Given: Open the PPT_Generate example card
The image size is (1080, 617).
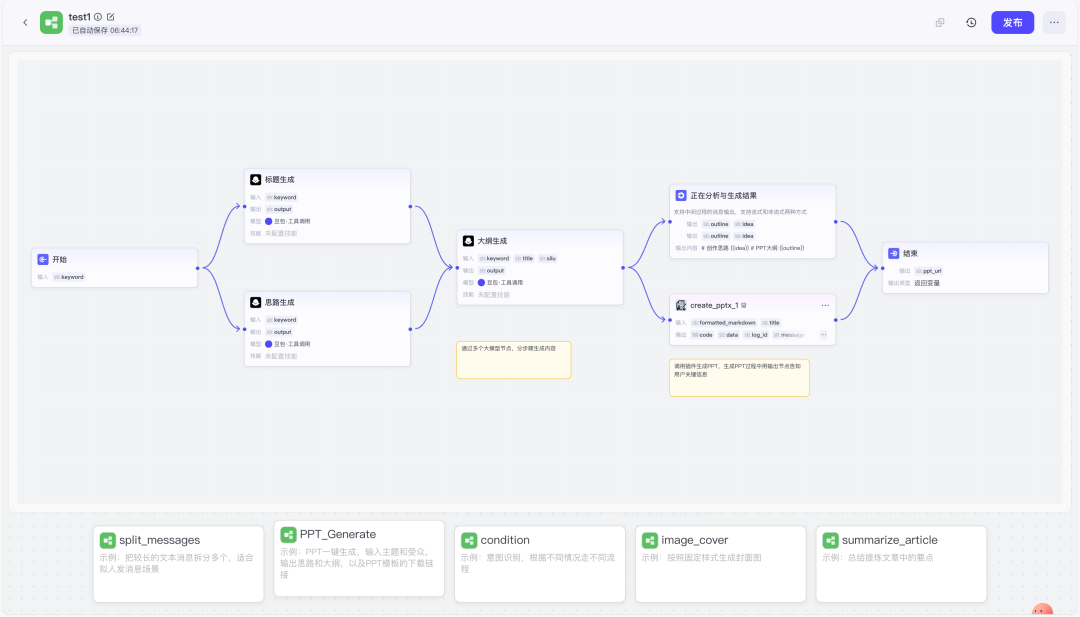Looking at the screenshot, I should [359, 558].
